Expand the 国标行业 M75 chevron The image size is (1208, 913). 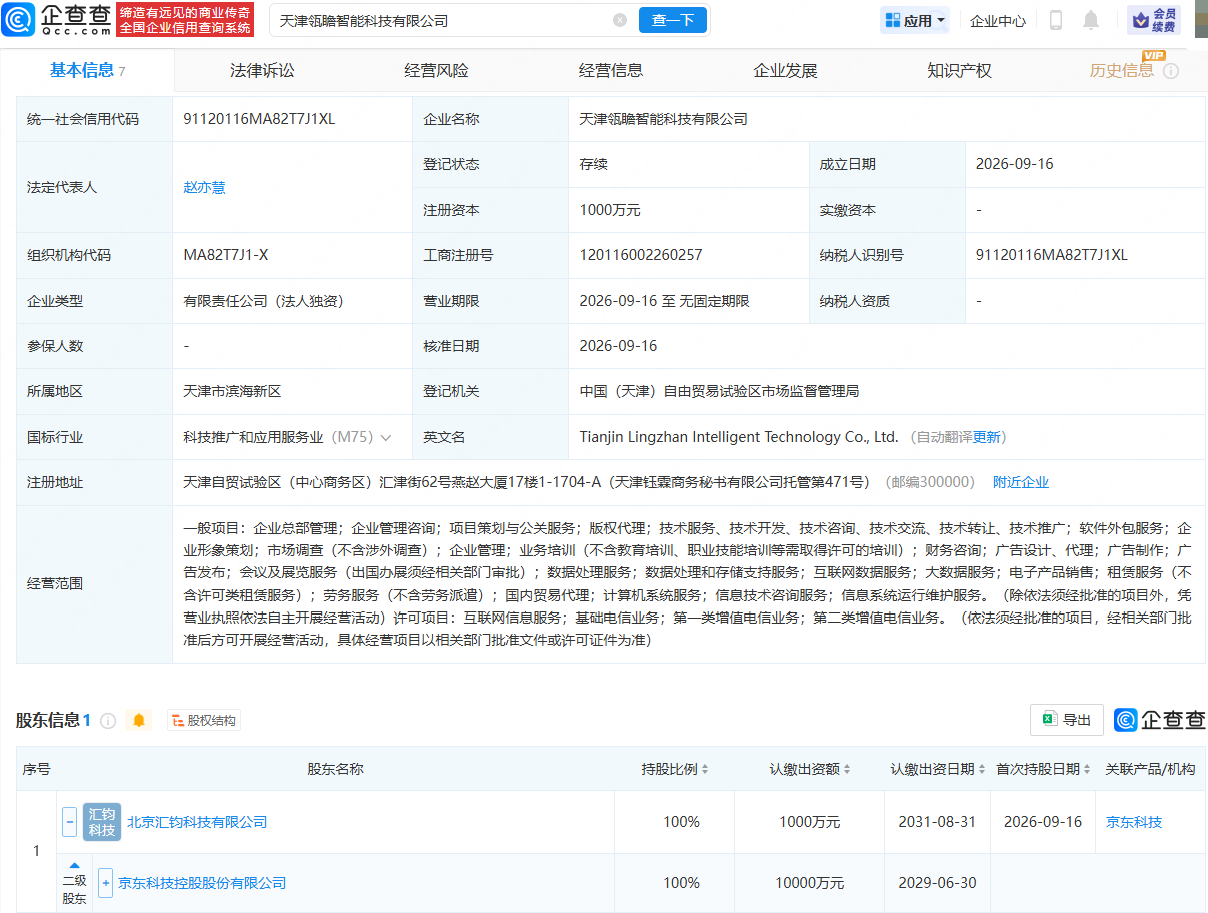[386, 437]
